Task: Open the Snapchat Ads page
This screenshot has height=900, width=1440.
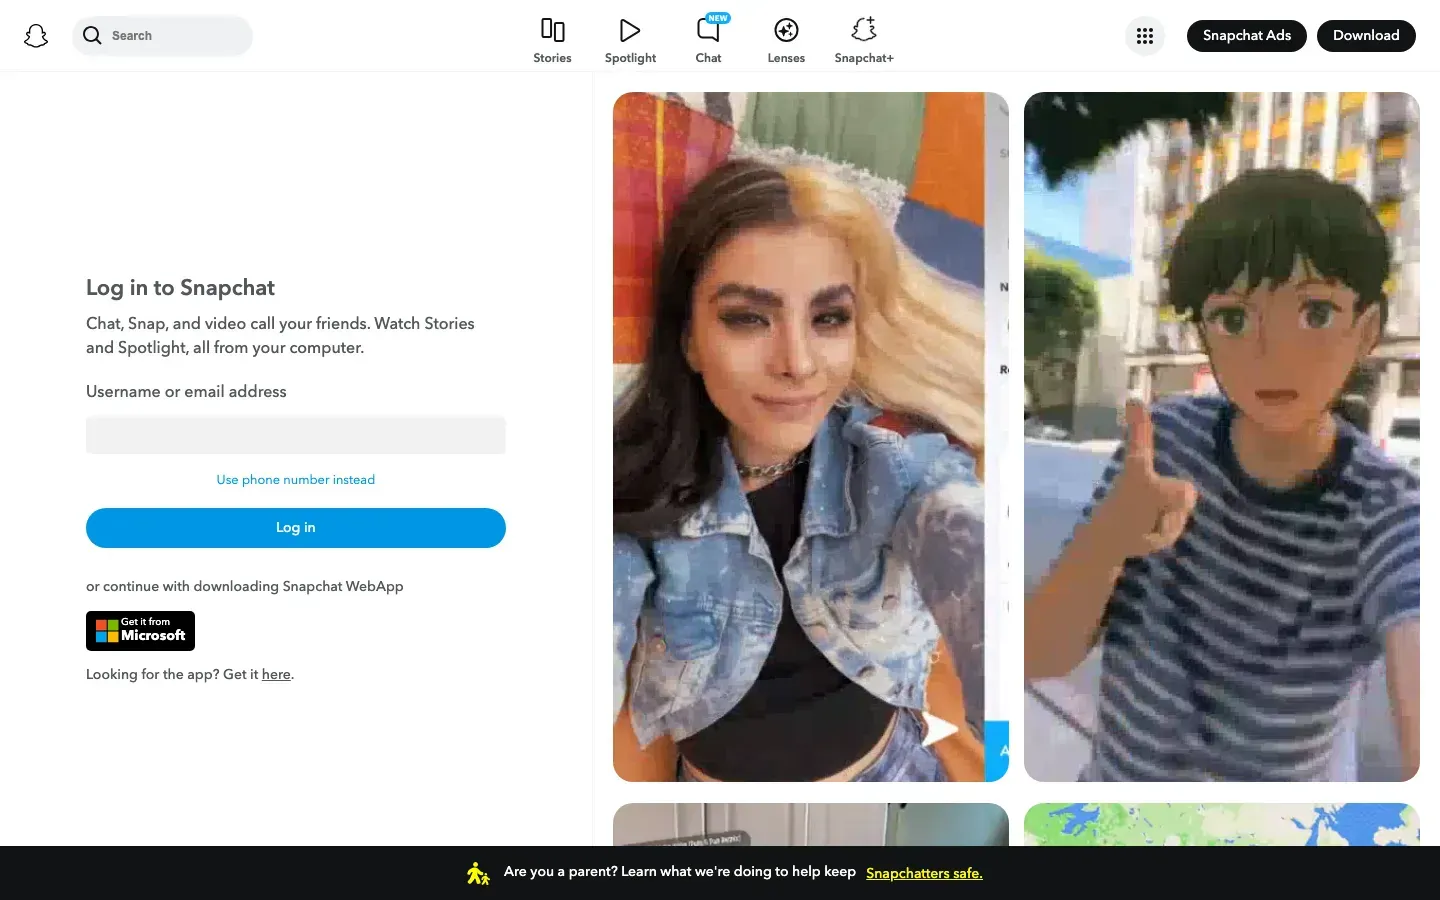Action: 1246,35
